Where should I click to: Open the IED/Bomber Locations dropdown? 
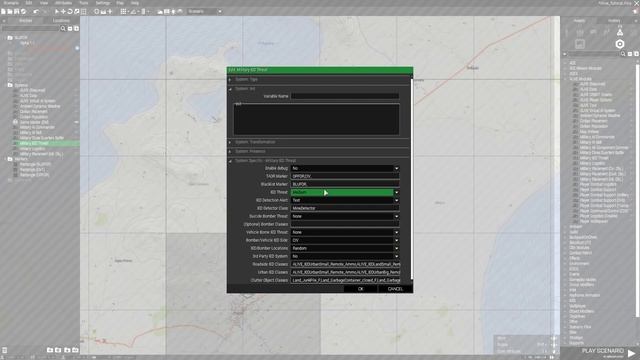click(x=396, y=248)
